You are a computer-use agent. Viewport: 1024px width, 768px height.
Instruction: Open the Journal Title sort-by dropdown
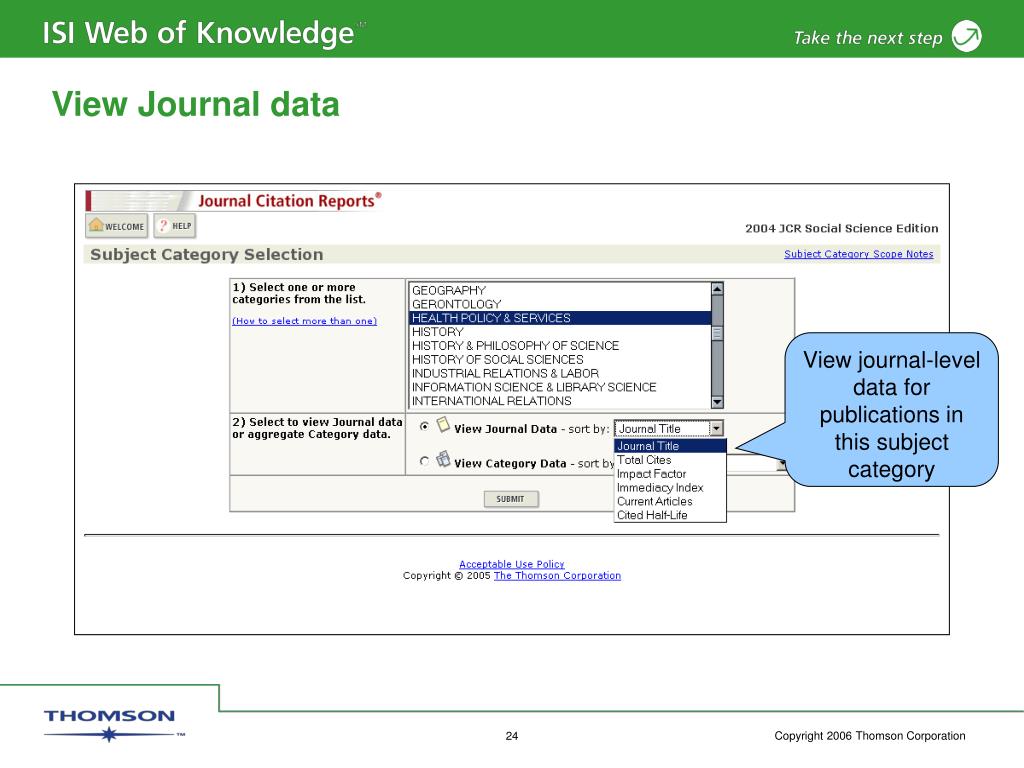tap(669, 428)
